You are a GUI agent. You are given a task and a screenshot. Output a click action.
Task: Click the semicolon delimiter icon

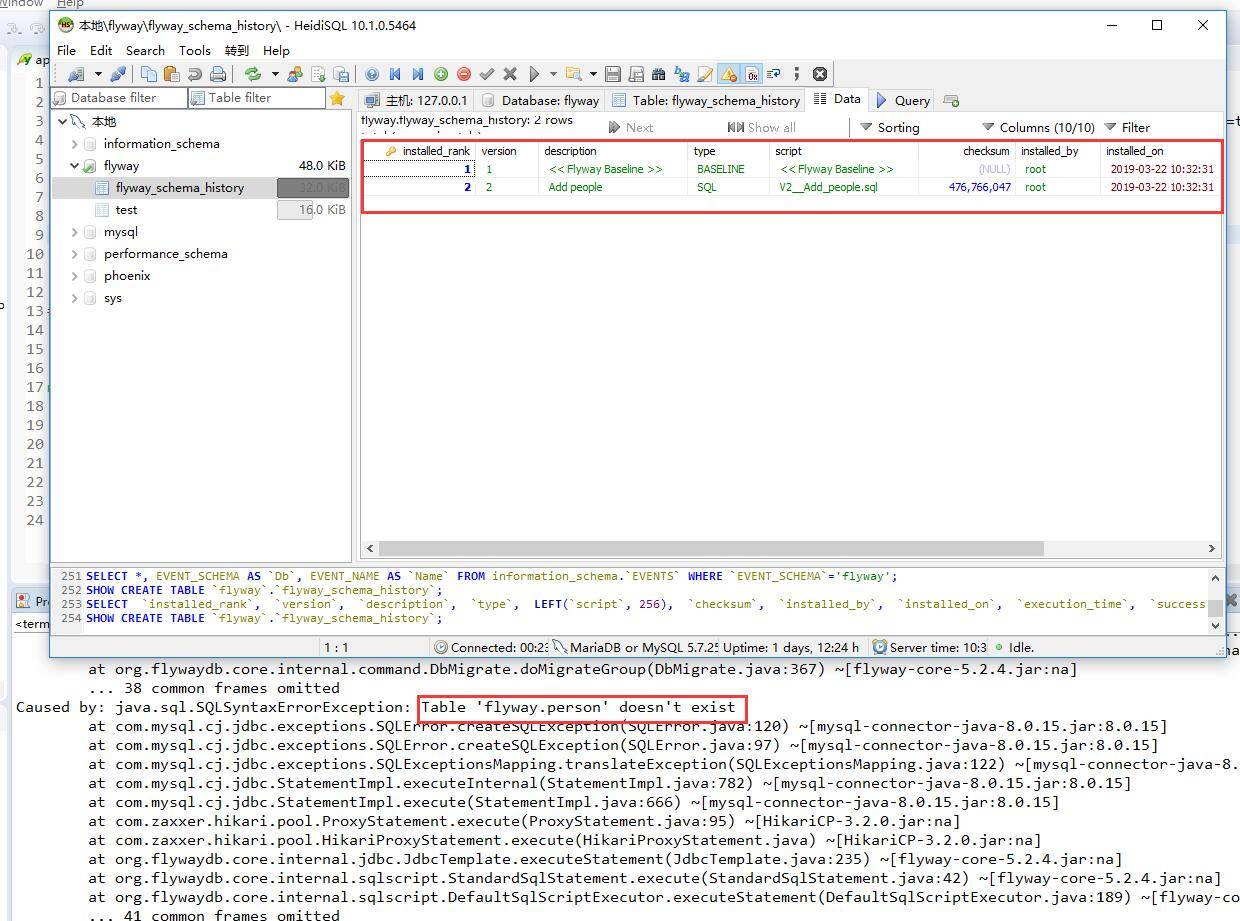pyautogui.click(x=796, y=74)
